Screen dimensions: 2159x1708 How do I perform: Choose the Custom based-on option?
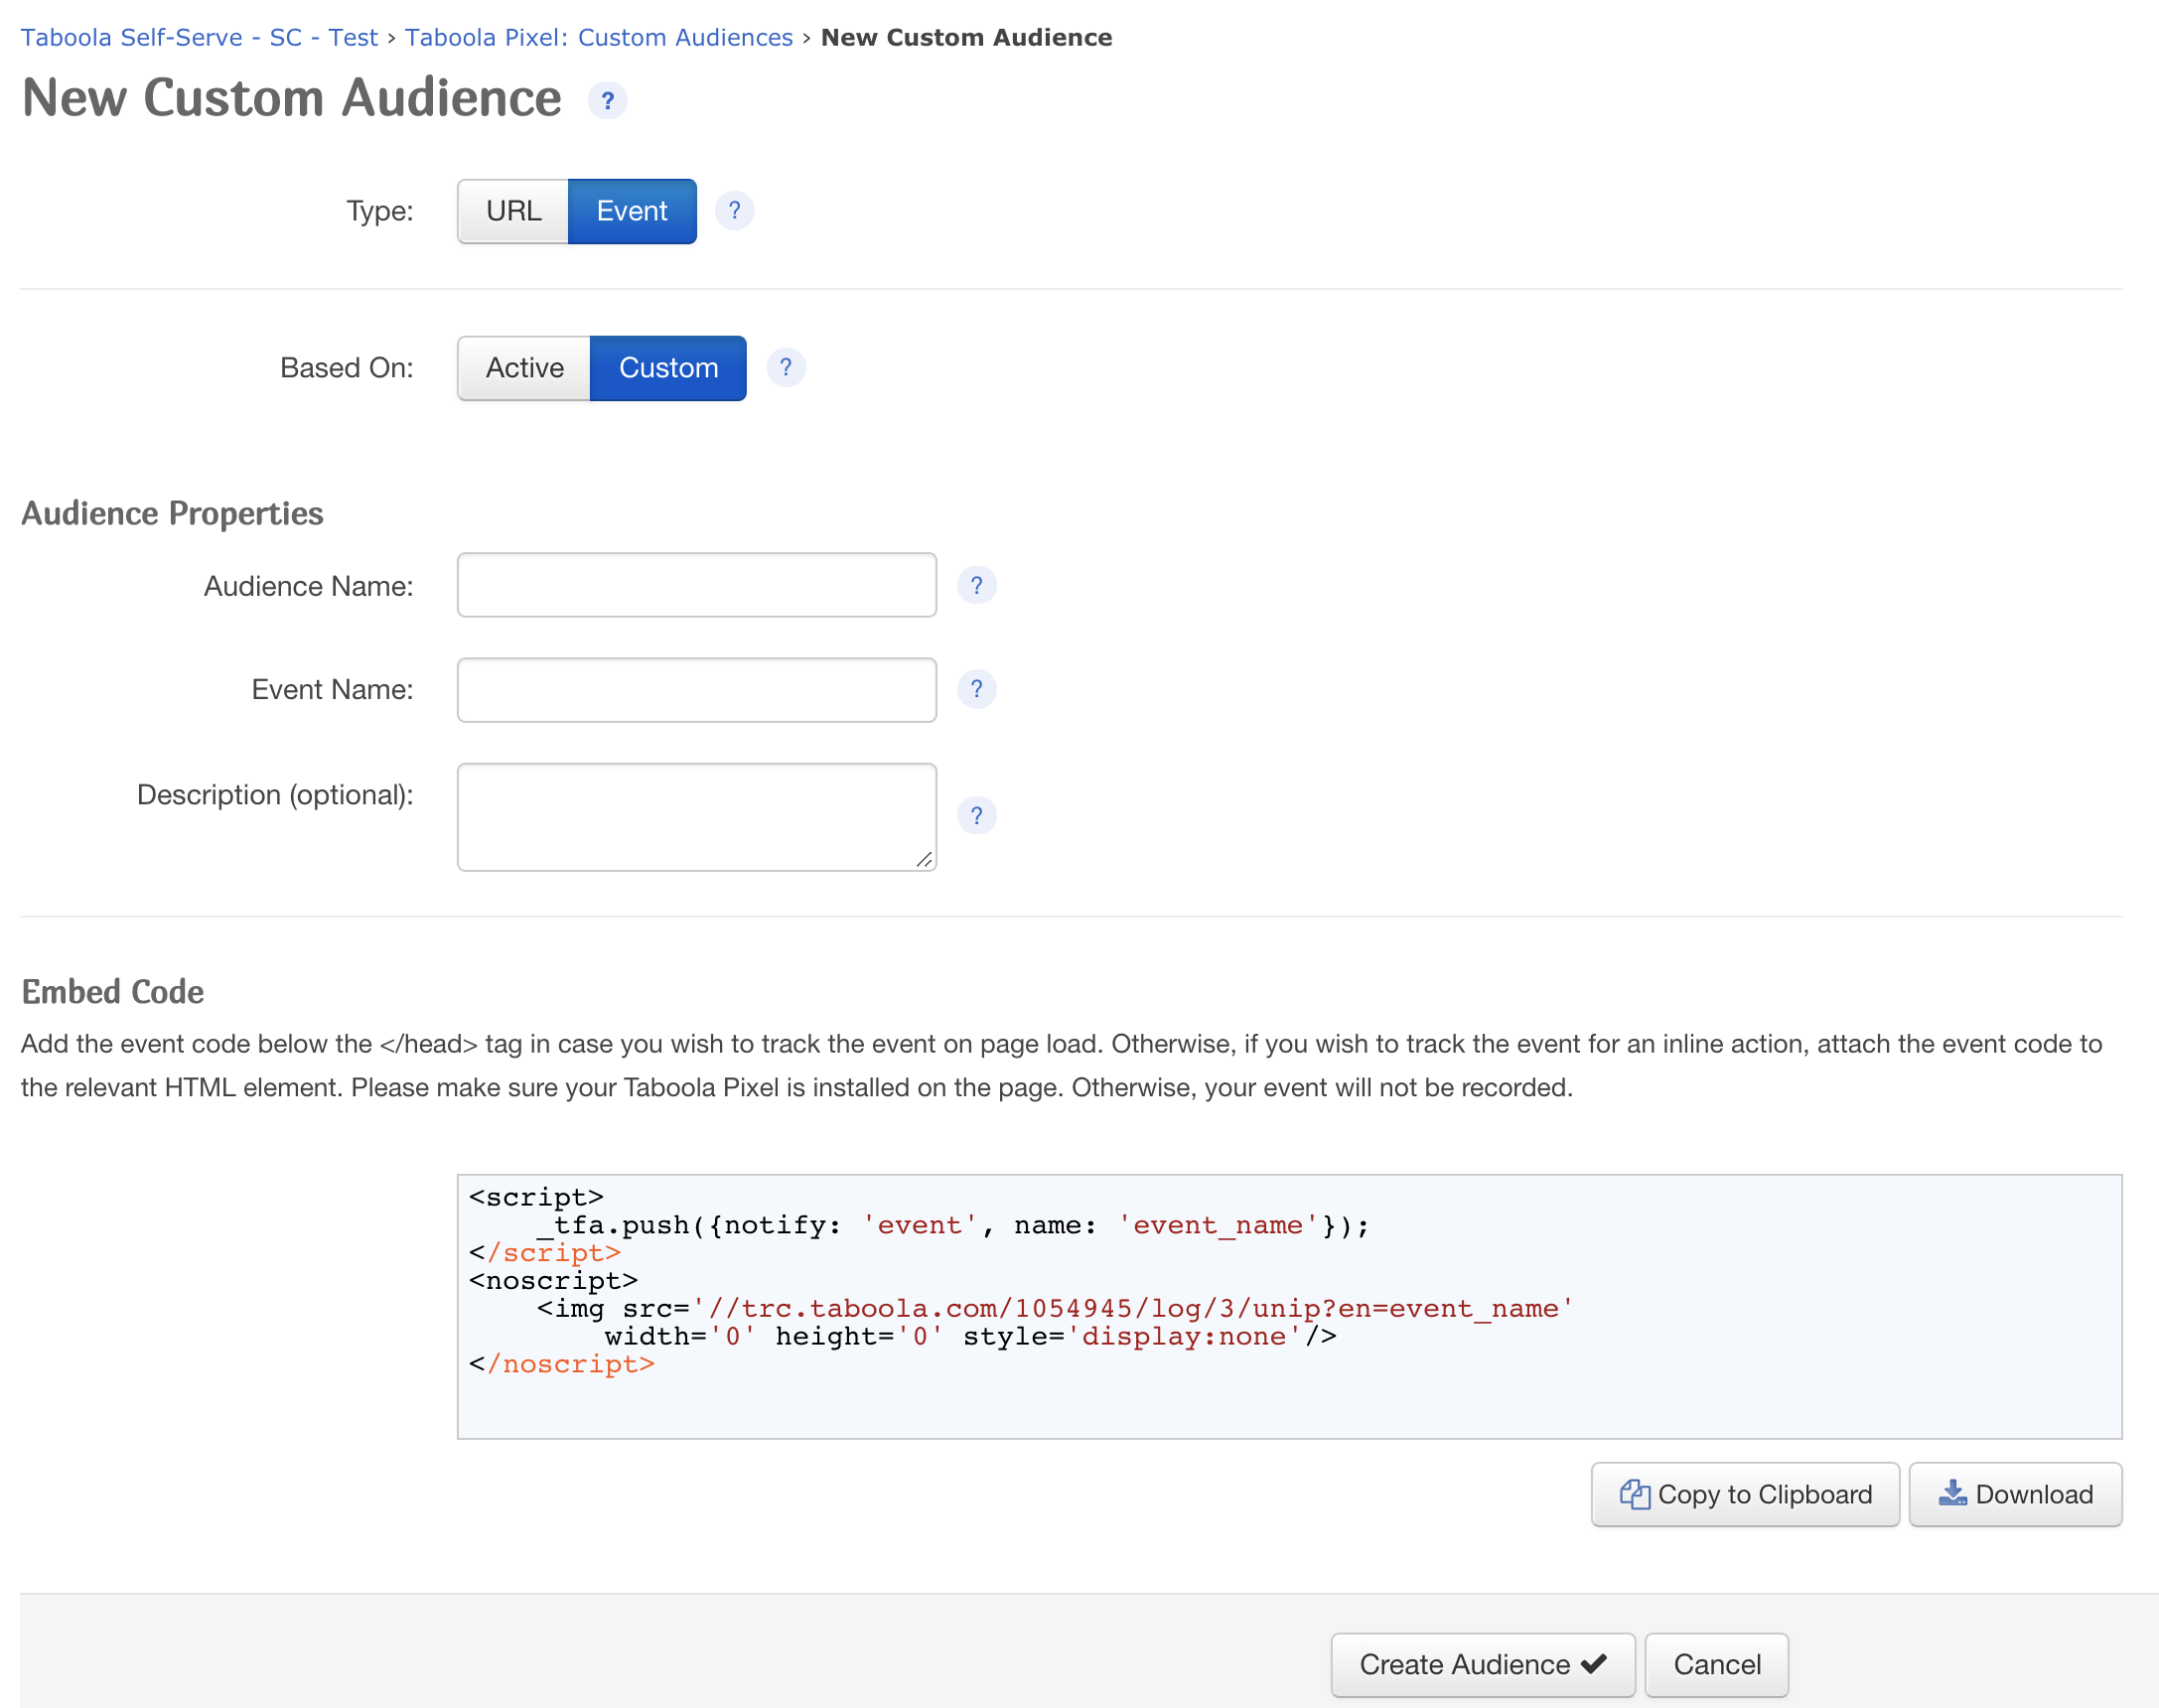(668, 368)
